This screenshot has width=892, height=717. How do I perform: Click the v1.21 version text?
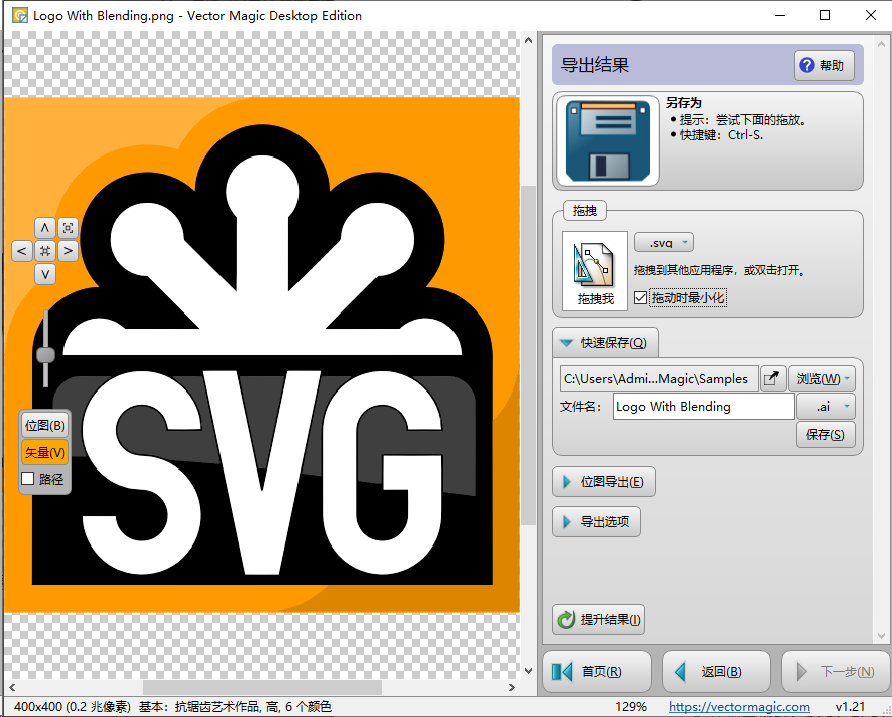[850, 707]
